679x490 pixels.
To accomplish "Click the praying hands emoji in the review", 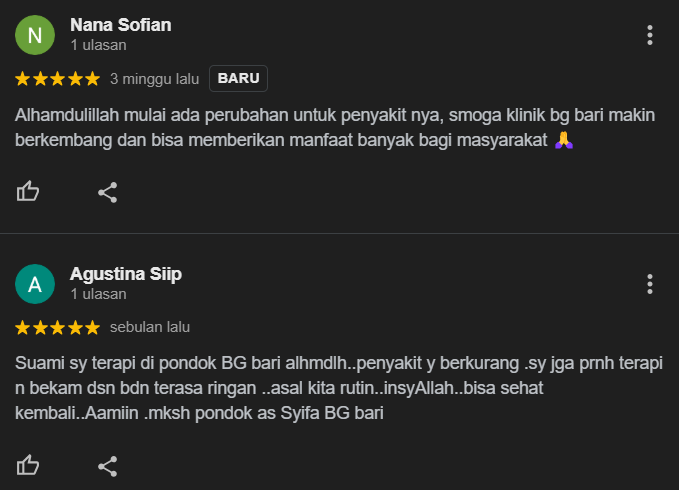I will tap(564, 140).
